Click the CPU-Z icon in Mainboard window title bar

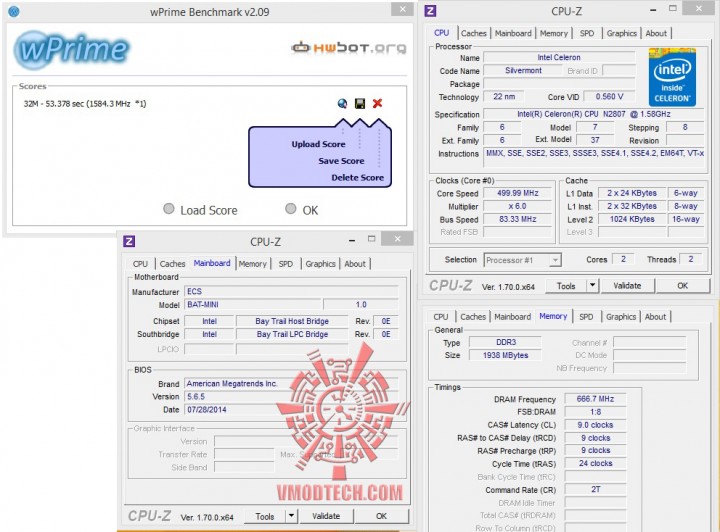click(129, 241)
